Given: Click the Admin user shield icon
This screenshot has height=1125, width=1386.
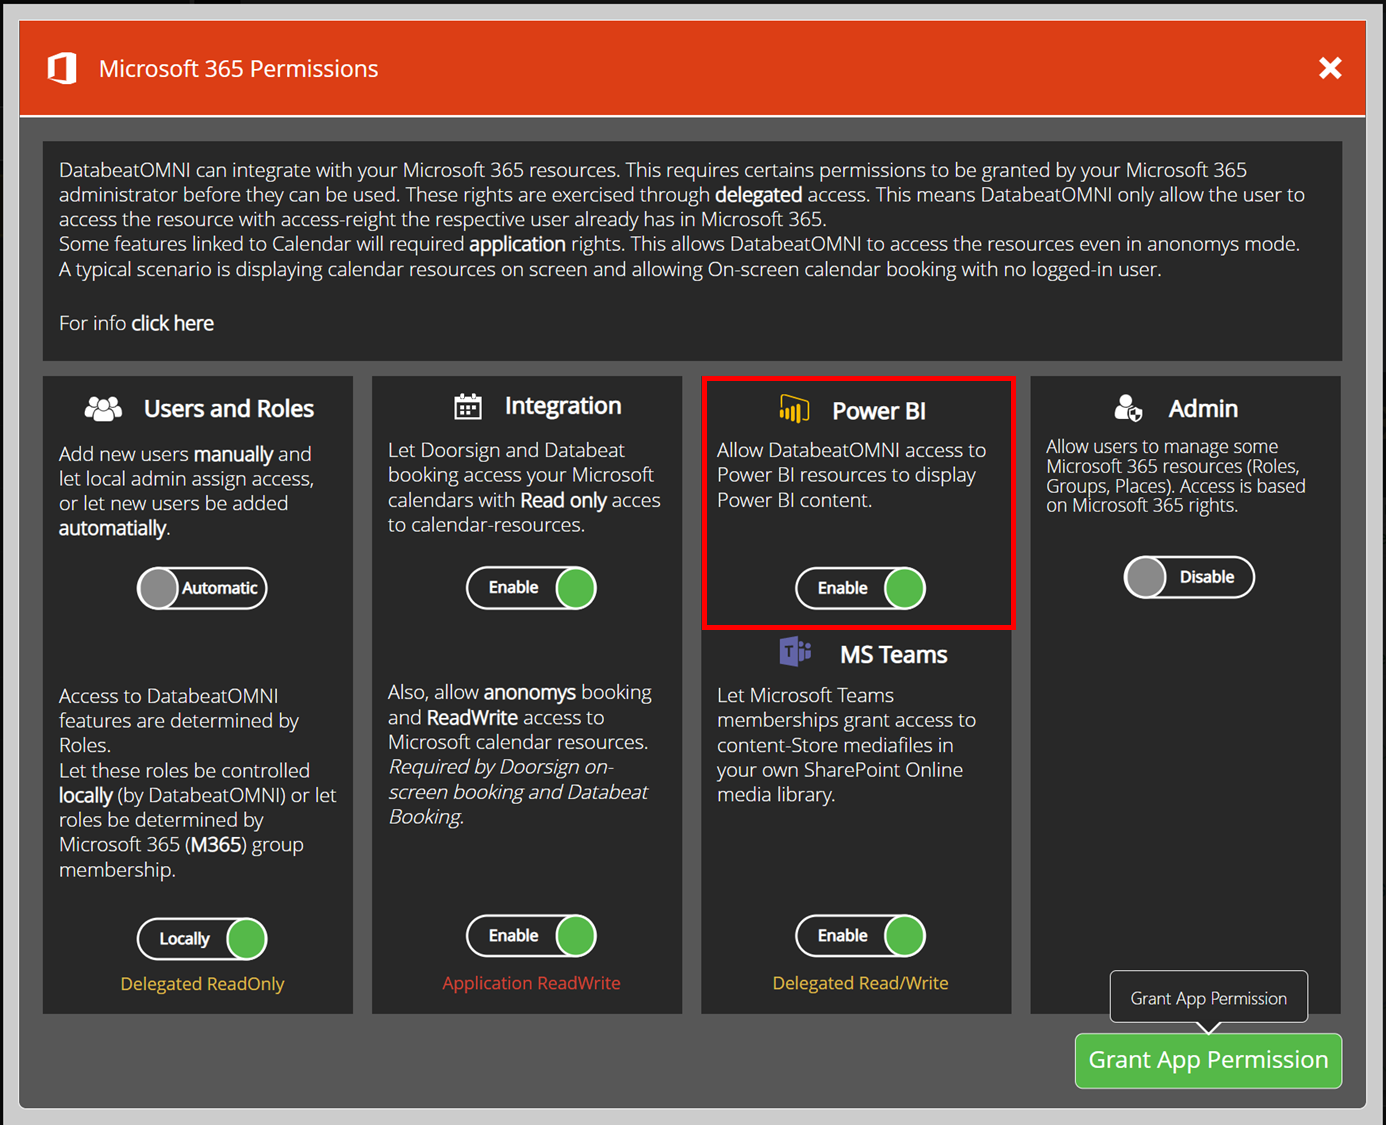Looking at the screenshot, I should pos(1128,408).
